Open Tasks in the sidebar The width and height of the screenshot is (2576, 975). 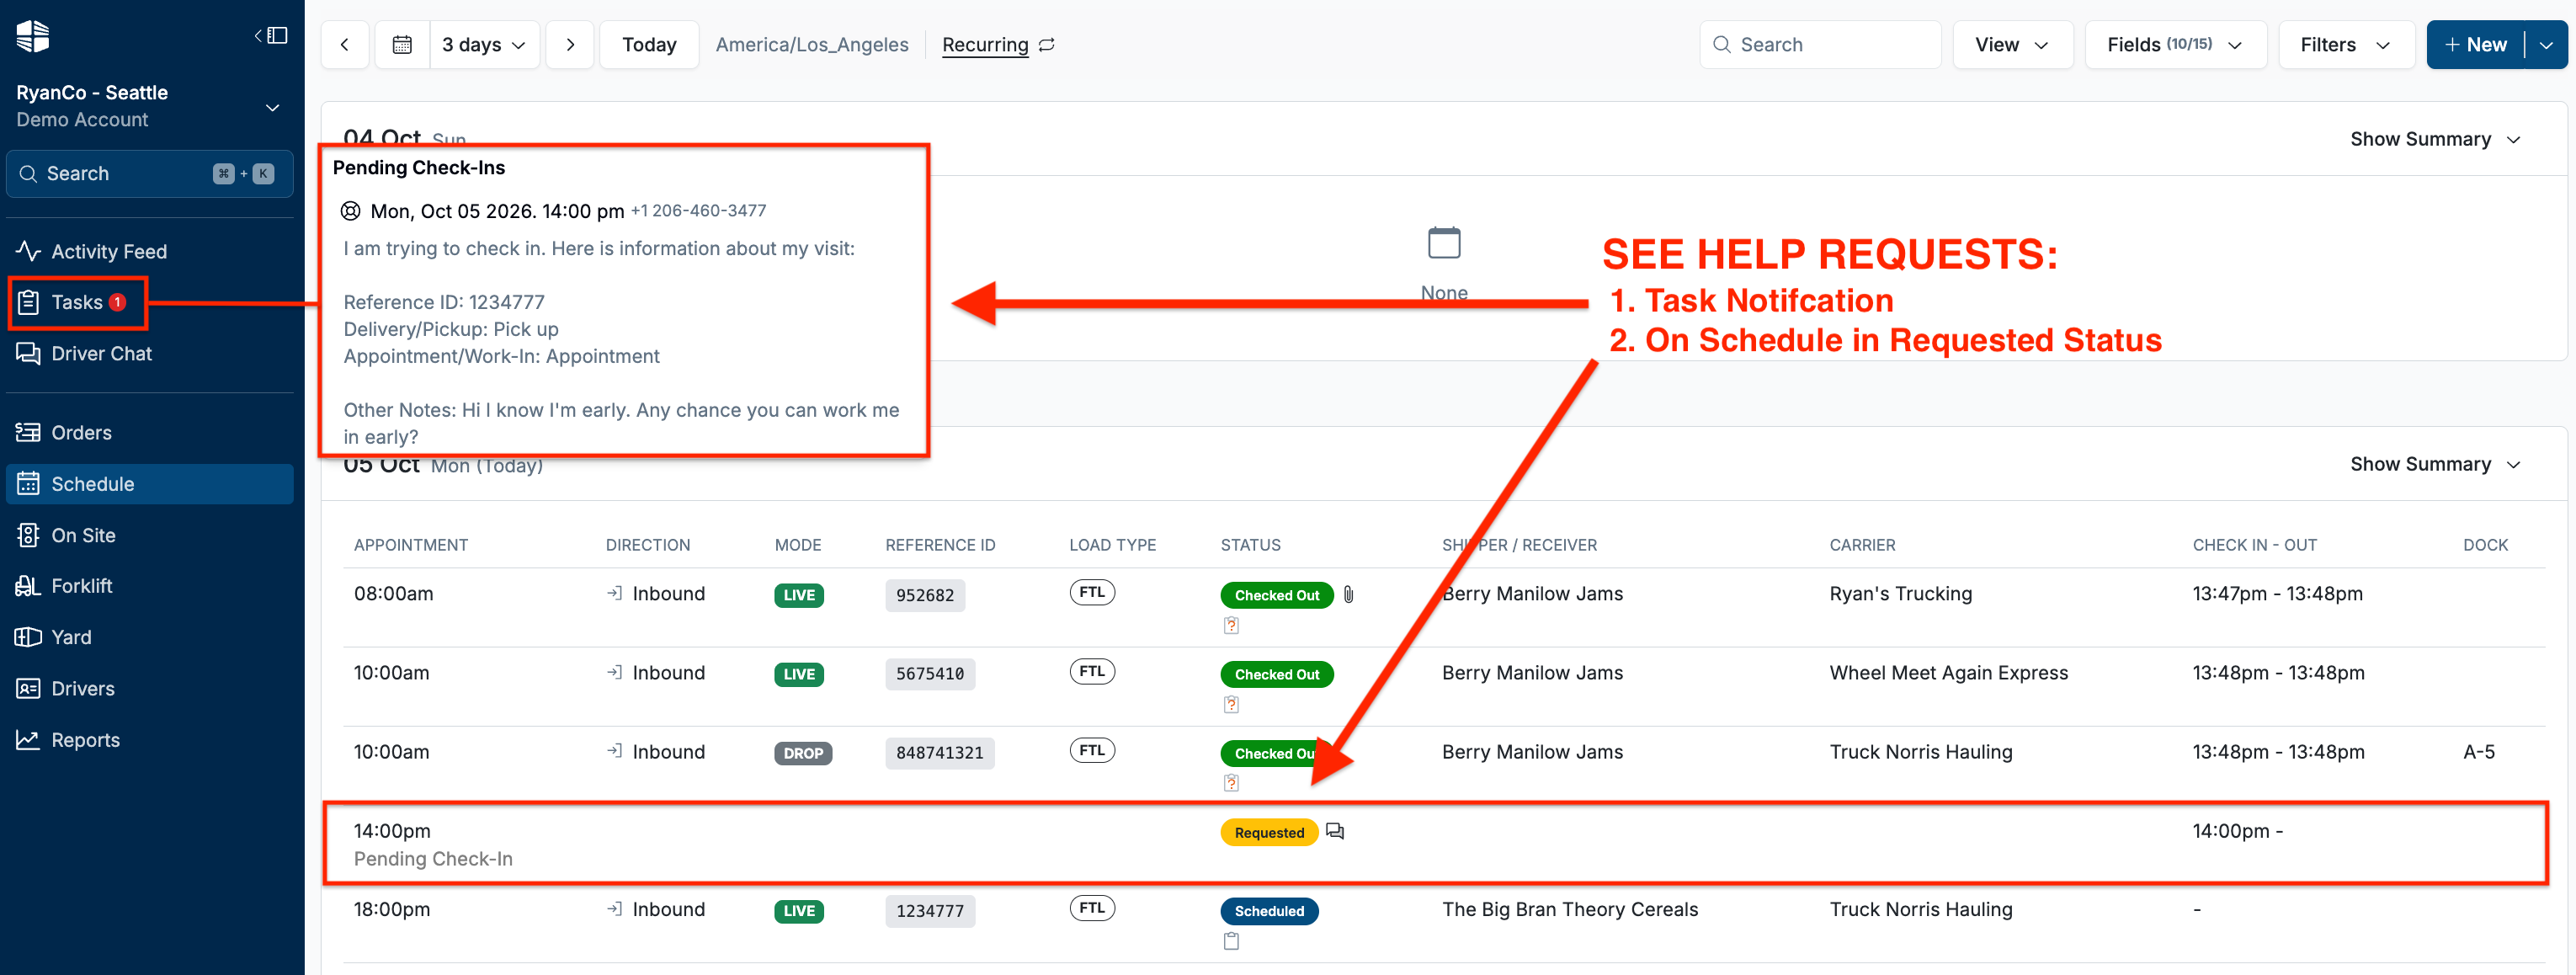(78, 302)
